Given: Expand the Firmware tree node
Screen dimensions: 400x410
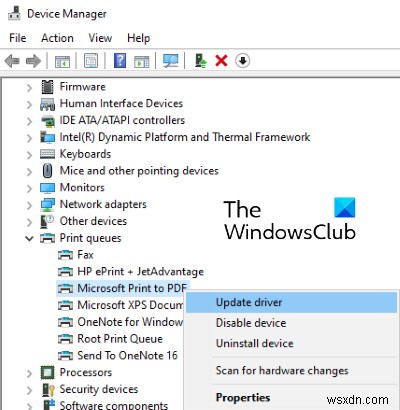Looking at the screenshot, I should coord(29,88).
